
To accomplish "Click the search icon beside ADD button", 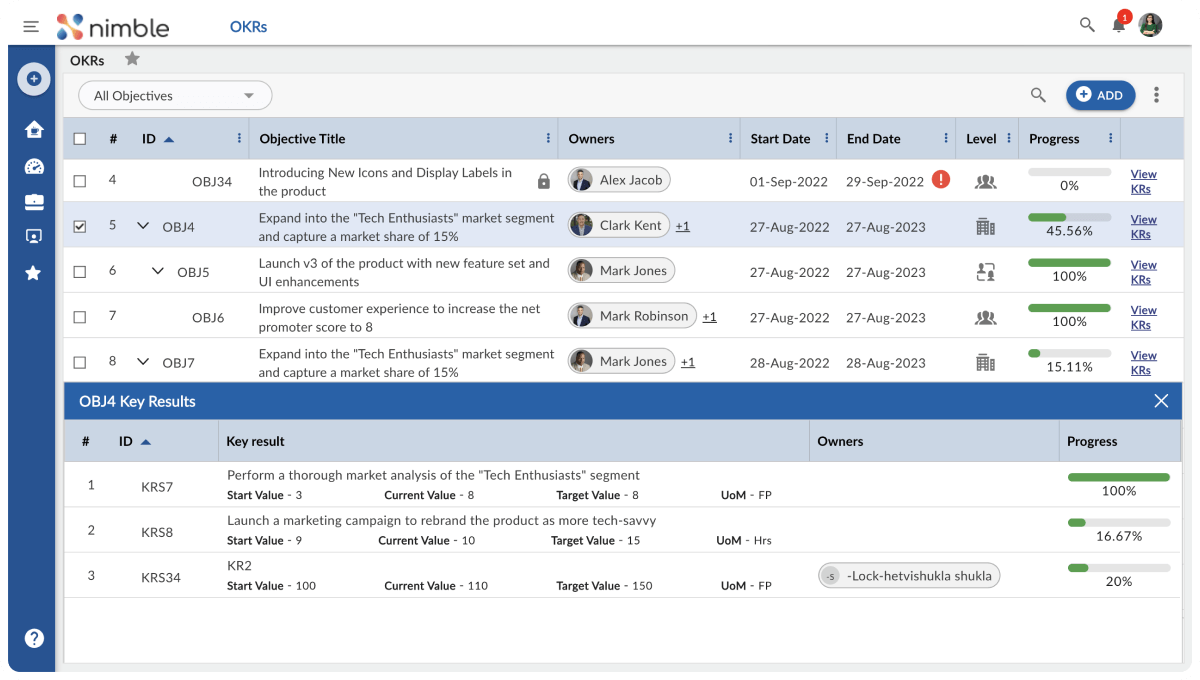I will pyautogui.click(x=1038, y=95).
